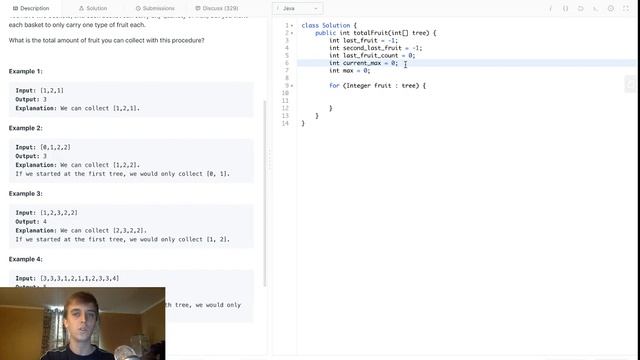Click the line 'int max = 0;'
This screenshot has width=640, height=360.
[x=349, y=71]
